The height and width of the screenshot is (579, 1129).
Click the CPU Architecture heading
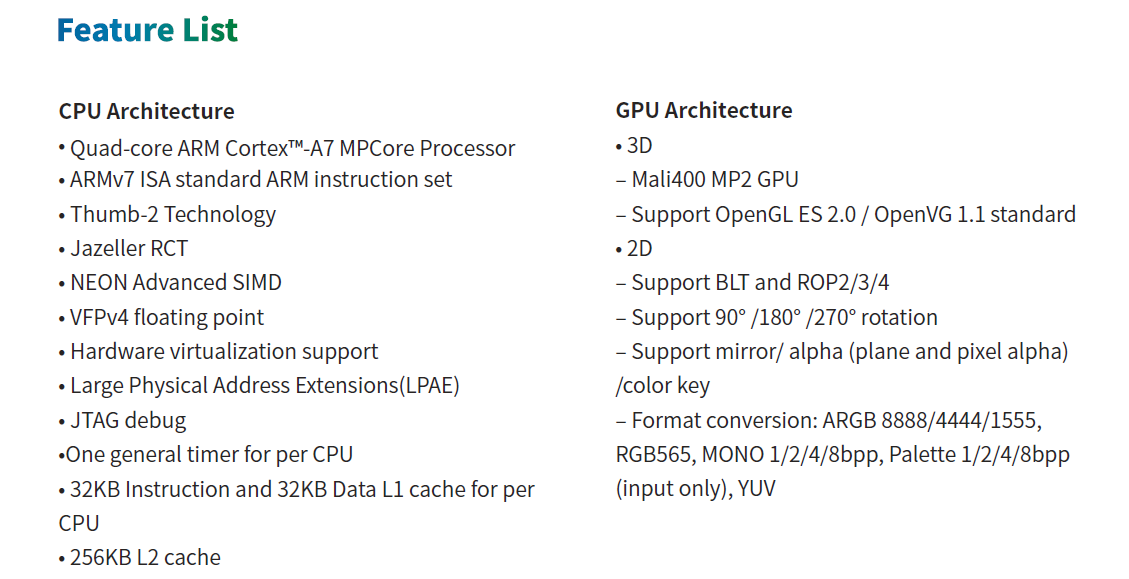click(146, 111)
